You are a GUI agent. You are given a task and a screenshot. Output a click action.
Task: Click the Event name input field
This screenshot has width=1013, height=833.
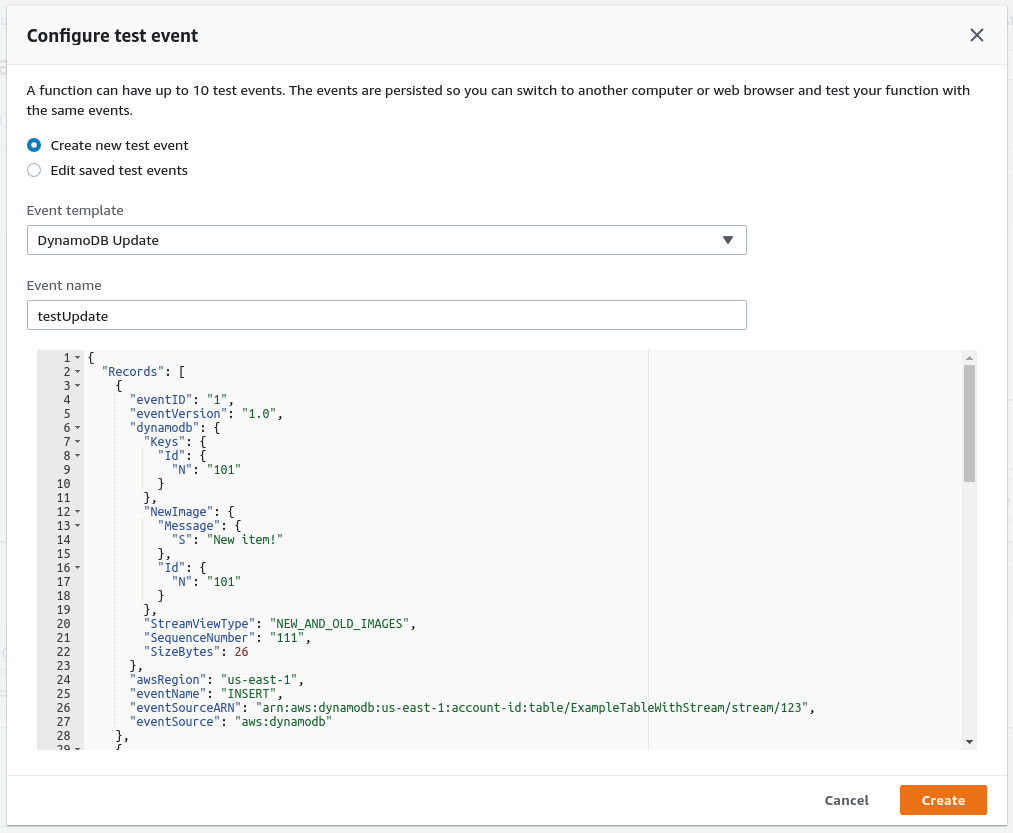pos(386,315)
